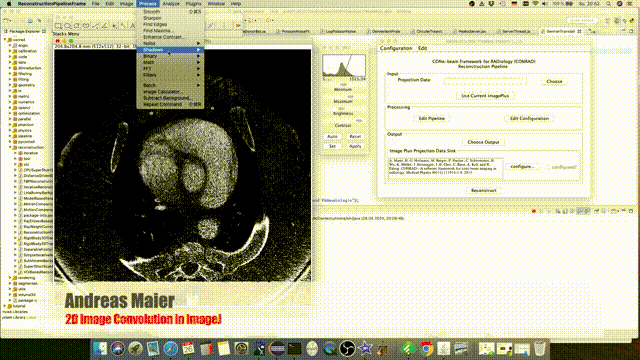Screen dimensions: 640x360
Task: Select ImageJ's Wand tracing tool
Action: [123, 26]
